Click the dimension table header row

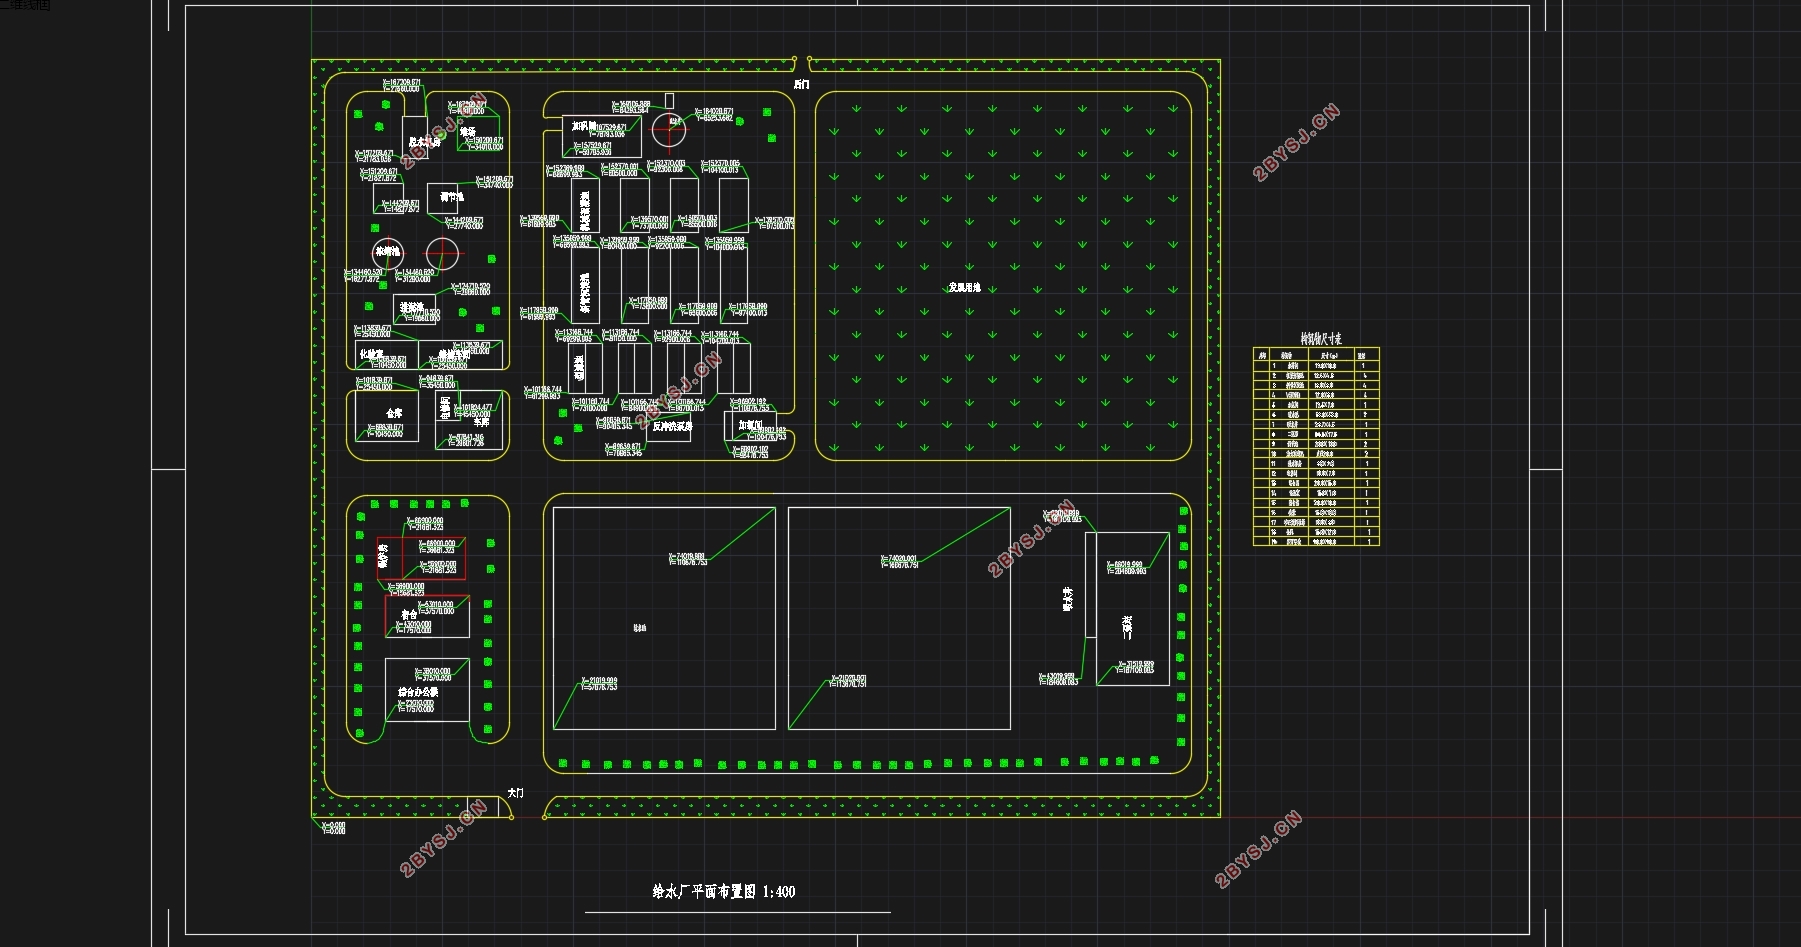point(1316,354)
